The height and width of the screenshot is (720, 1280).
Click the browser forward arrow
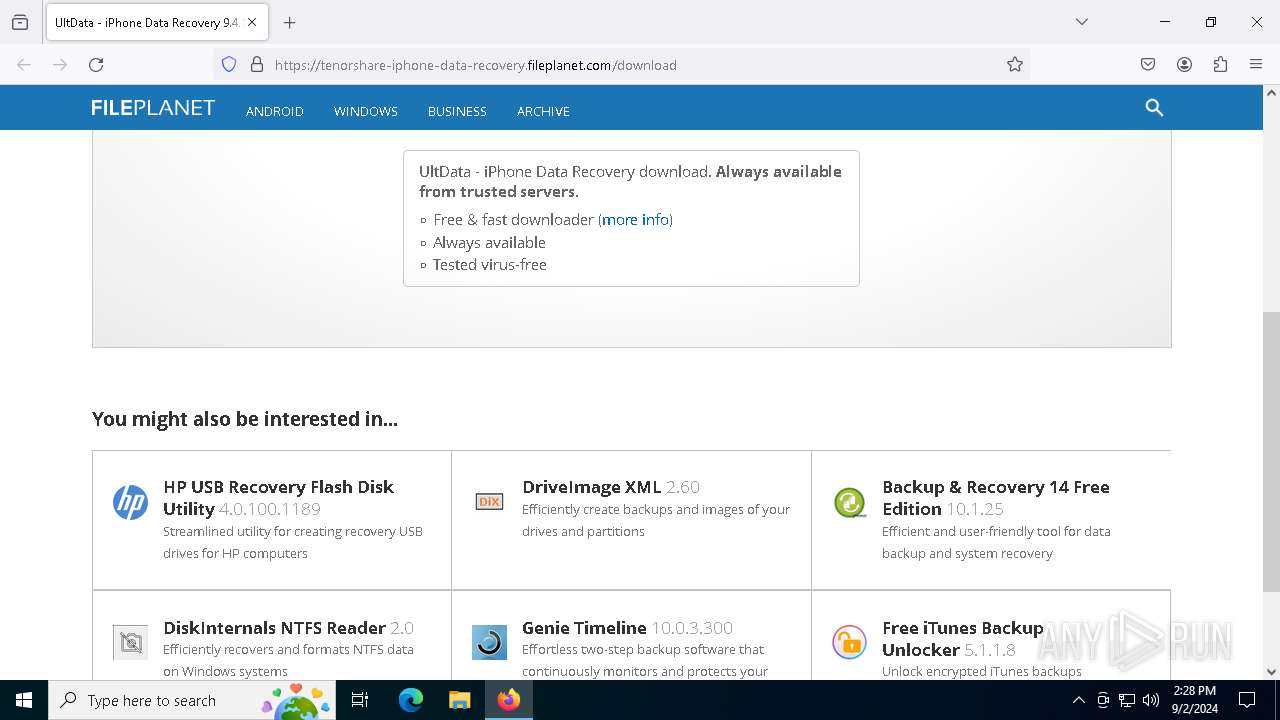[x=60, y=65]
